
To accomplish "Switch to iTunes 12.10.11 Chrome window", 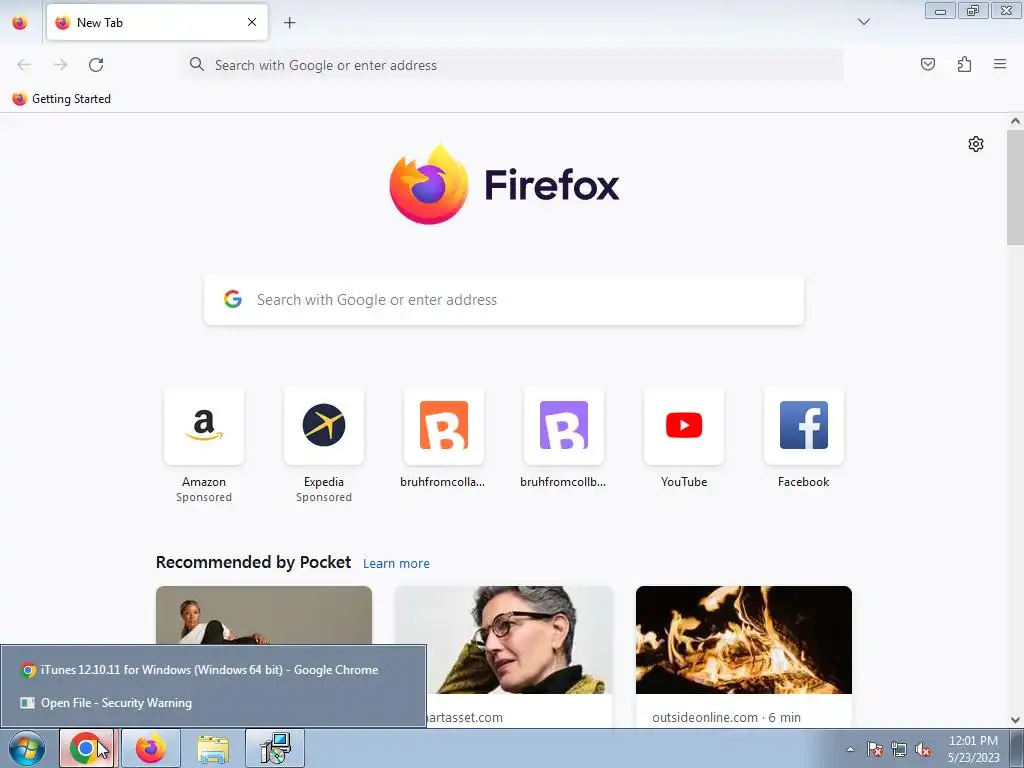I will (x=213, y=670).
